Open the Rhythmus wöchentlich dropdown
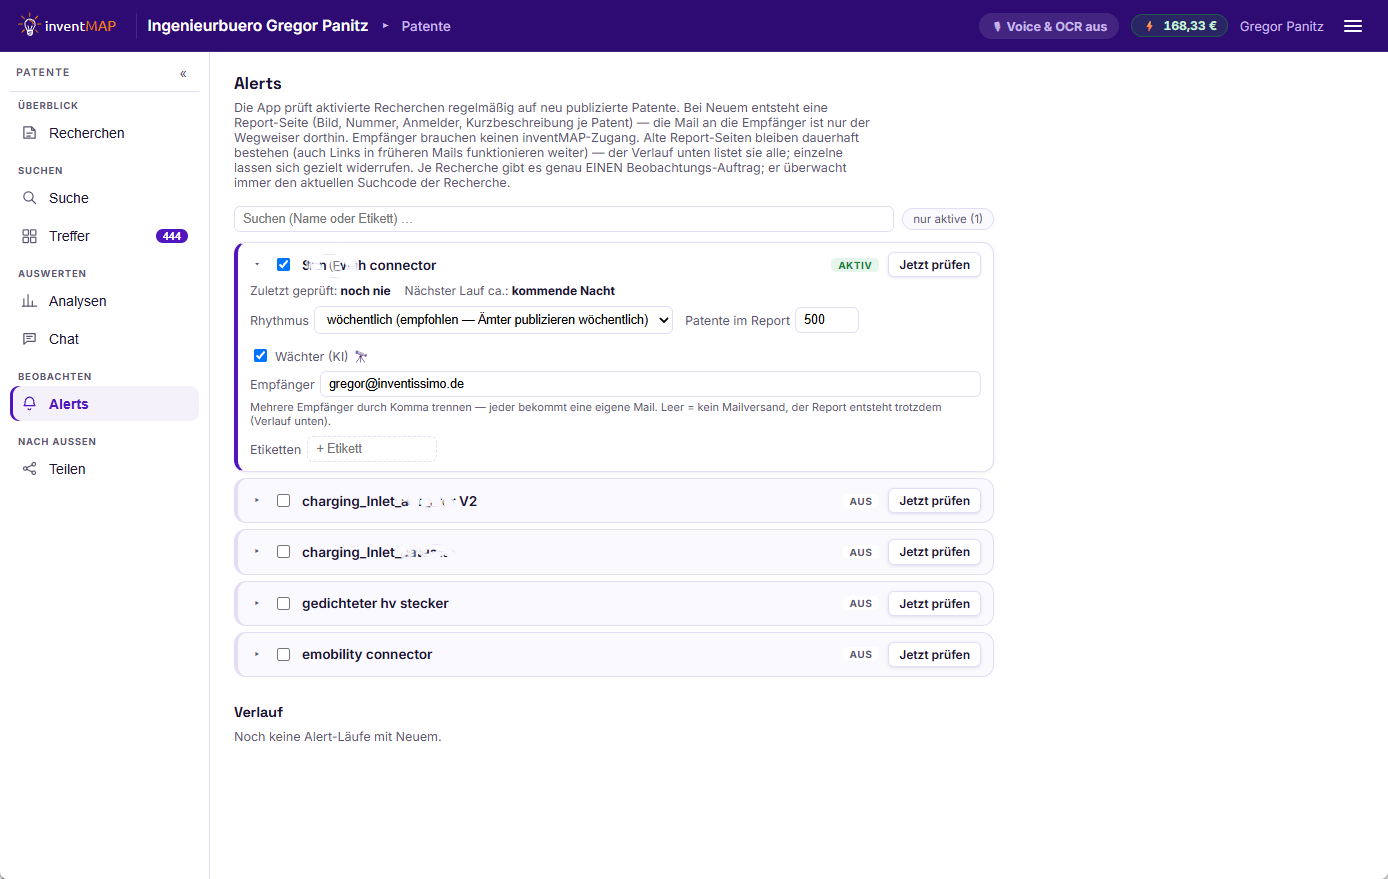The width and height of the screenshot is (1388, 879). (x=493, y=320)
